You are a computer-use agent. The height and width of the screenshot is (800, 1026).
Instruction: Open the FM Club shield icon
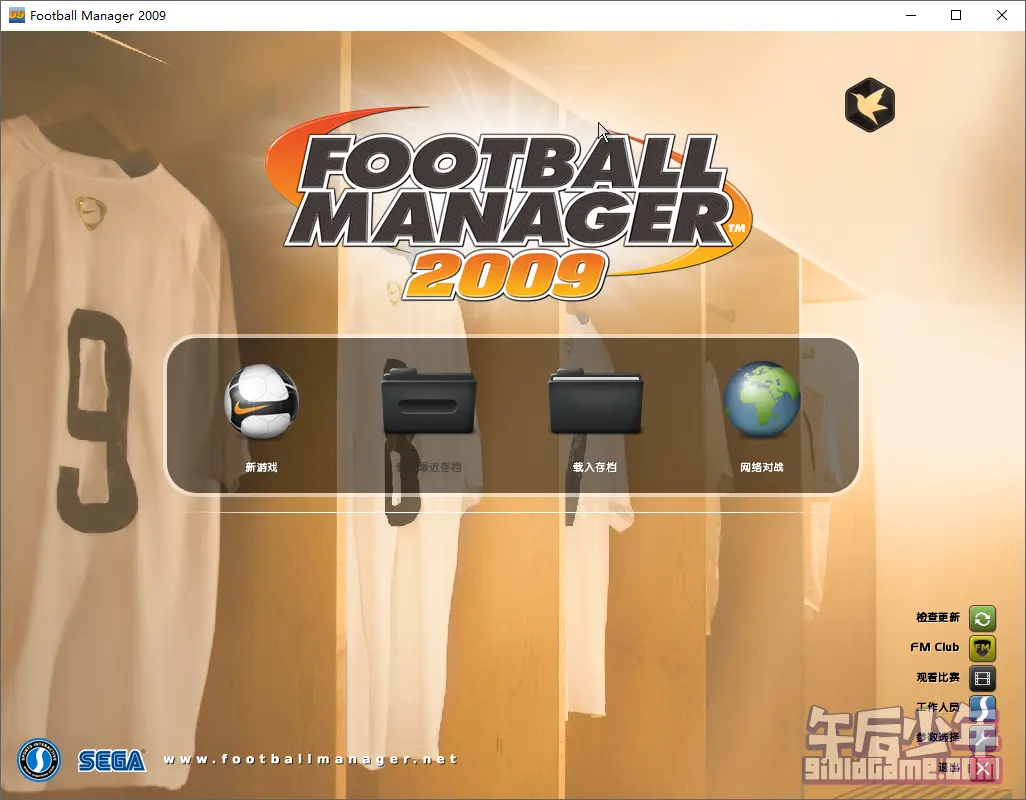click(x=982, y=648)
